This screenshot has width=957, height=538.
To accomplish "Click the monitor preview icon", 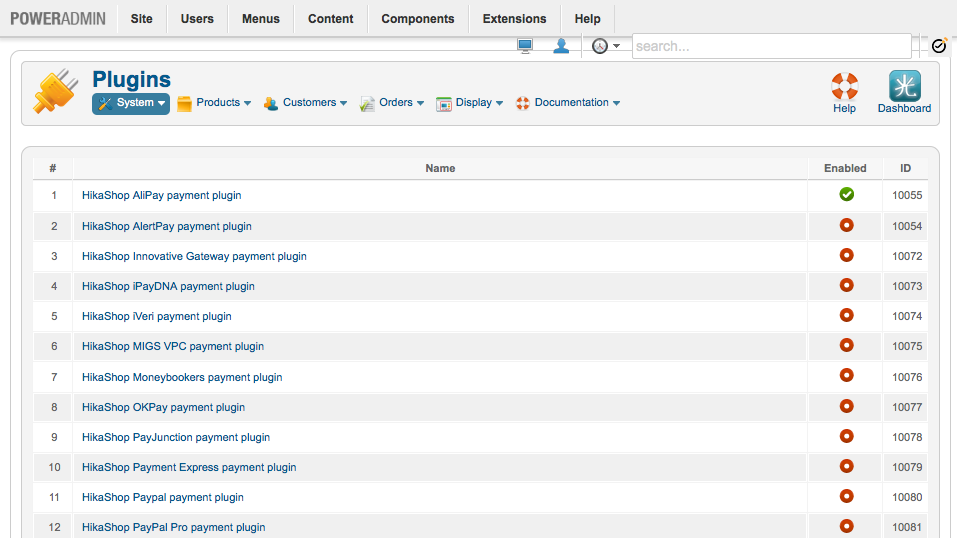I will (525, 46).
